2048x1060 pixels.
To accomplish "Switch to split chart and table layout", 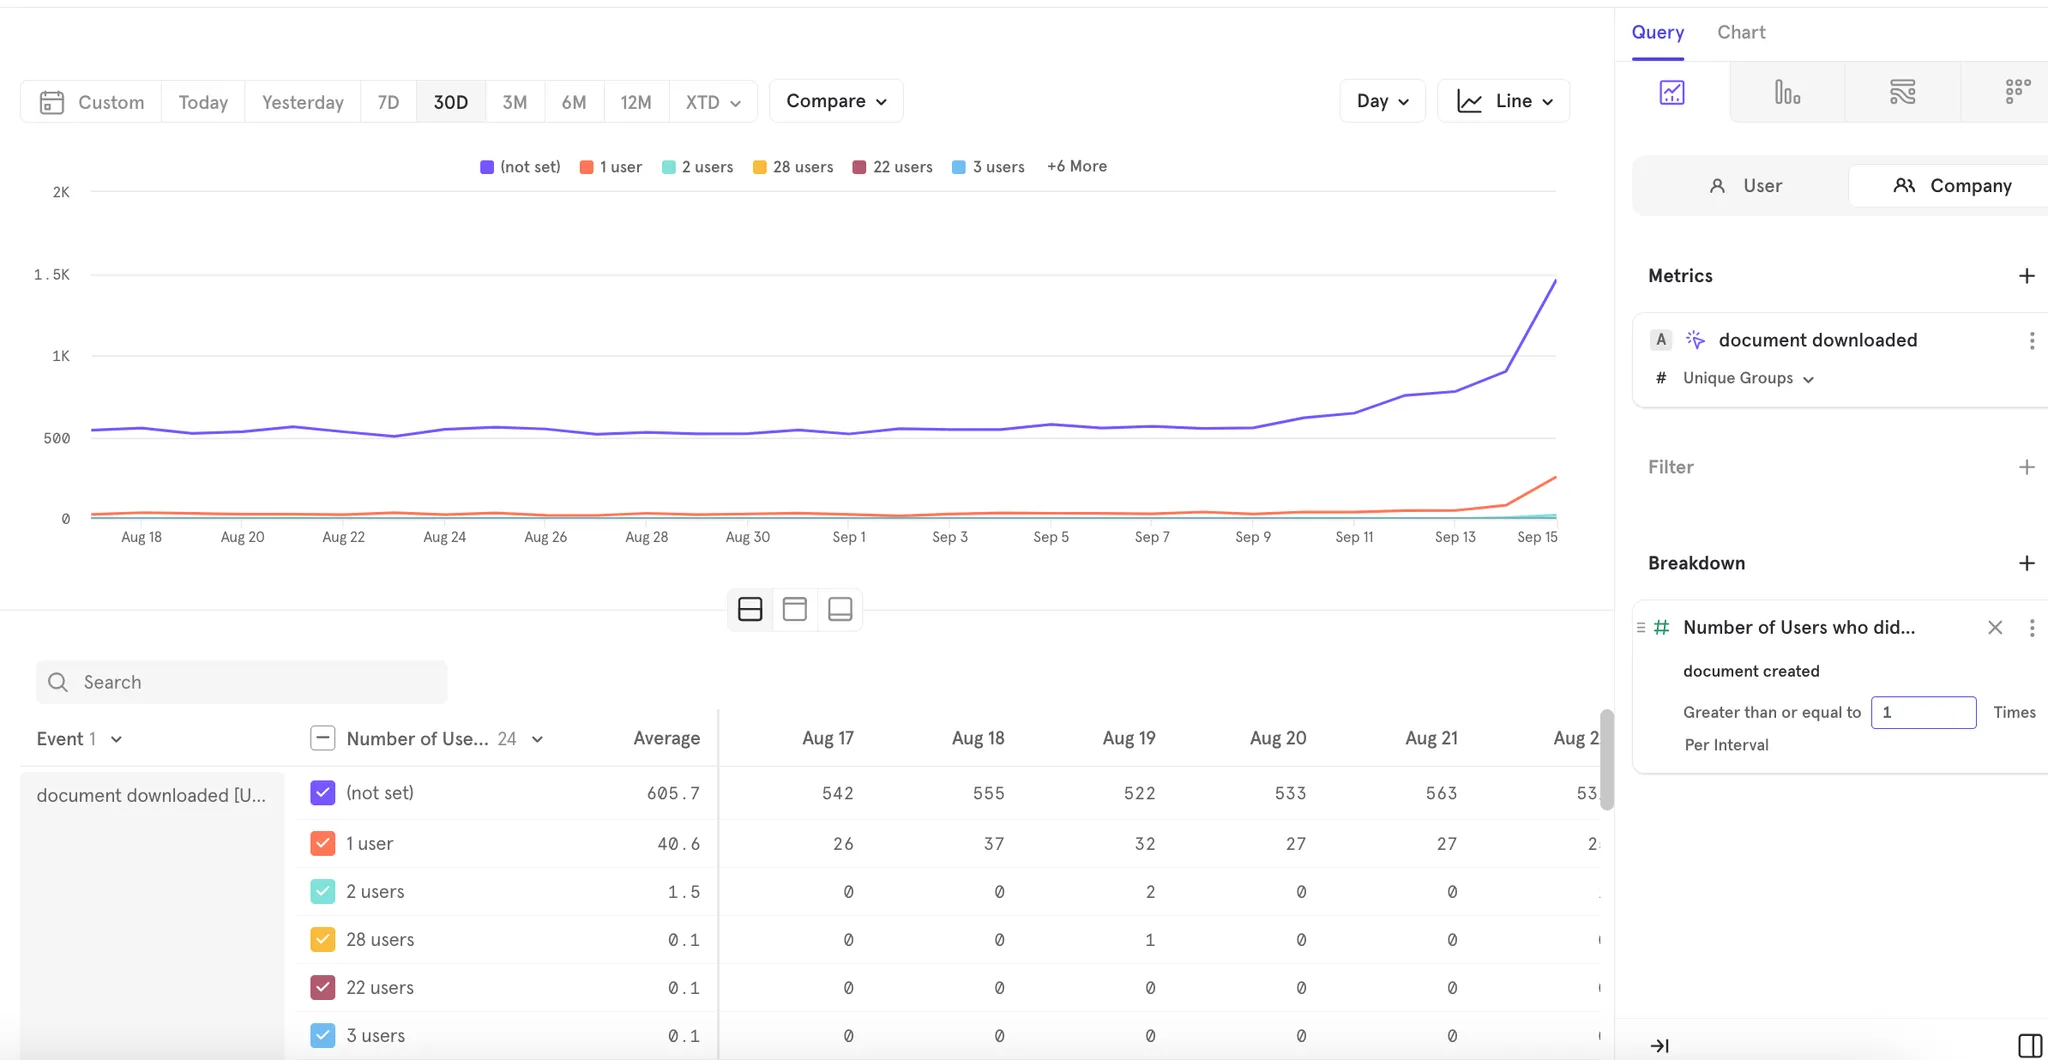I will 750,609.
